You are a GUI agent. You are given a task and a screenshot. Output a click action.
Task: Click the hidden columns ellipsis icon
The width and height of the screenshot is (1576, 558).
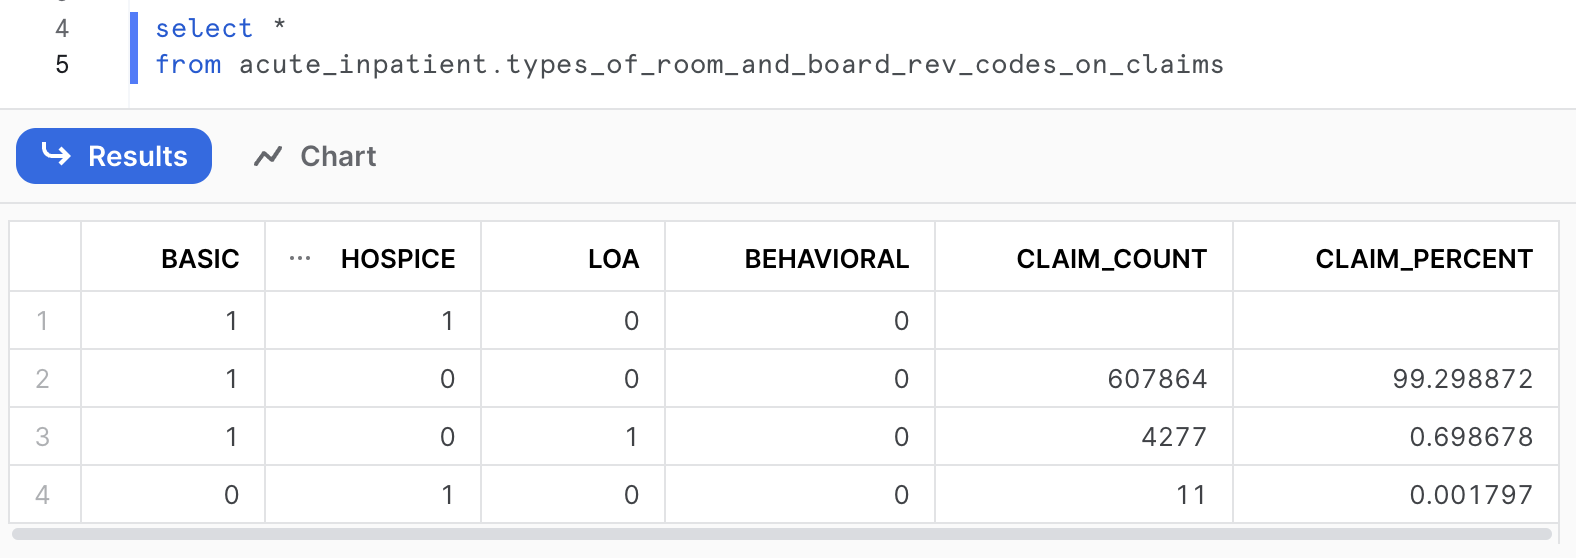(x=299, y=259)
